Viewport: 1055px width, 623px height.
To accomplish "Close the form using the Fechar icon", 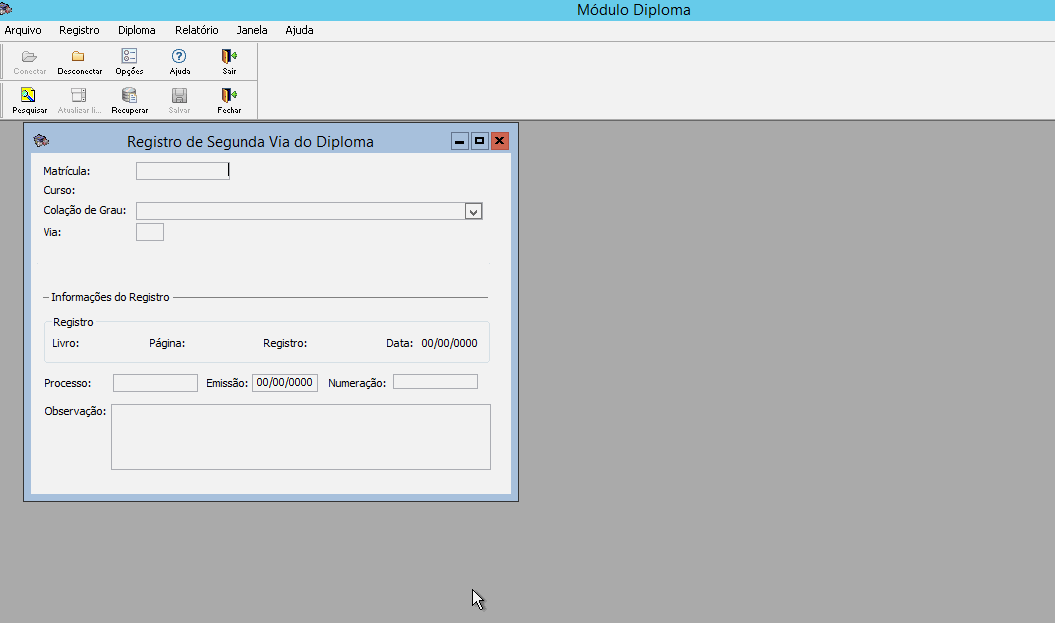I will coord(229,96).
